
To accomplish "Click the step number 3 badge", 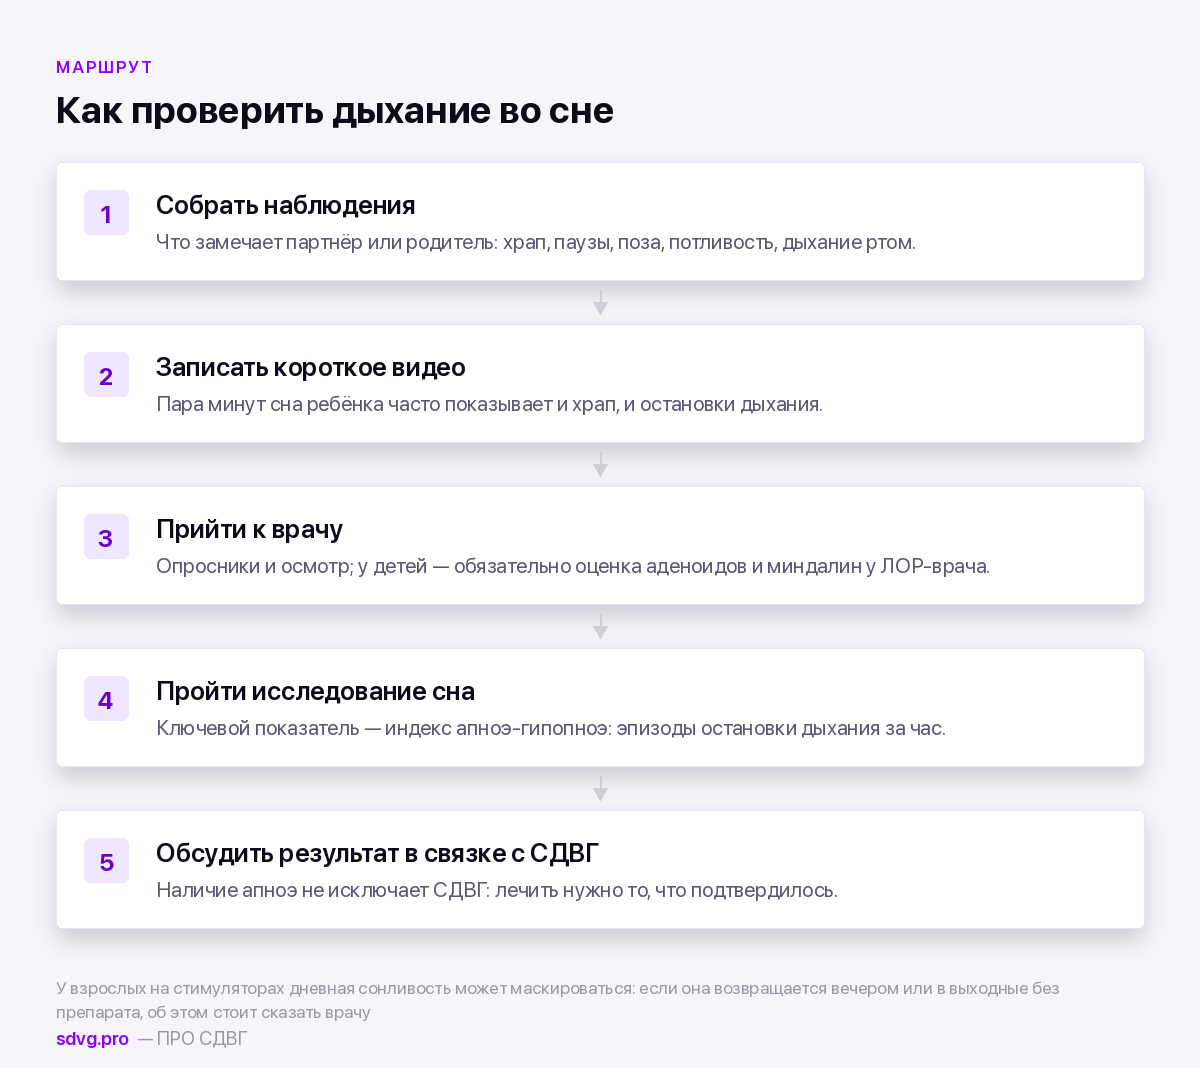I will 106,537.
